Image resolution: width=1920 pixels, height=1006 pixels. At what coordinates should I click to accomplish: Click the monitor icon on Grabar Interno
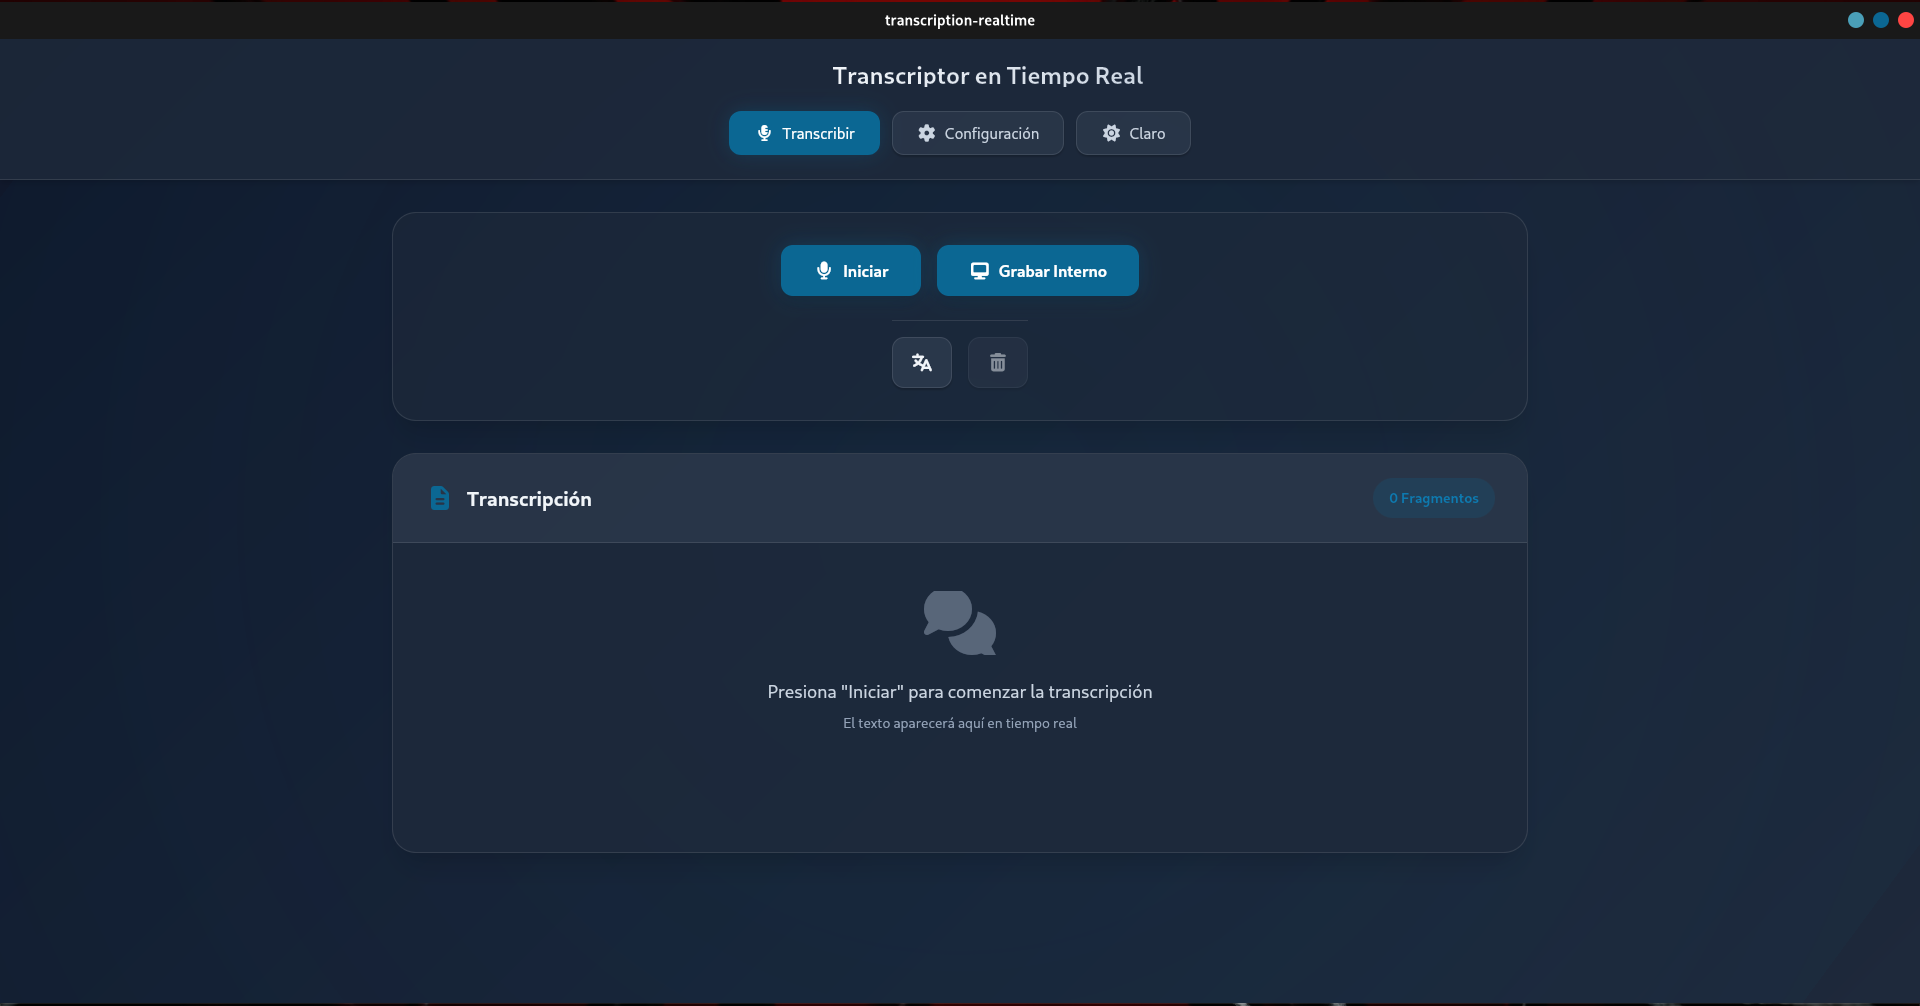pos(979,271)
